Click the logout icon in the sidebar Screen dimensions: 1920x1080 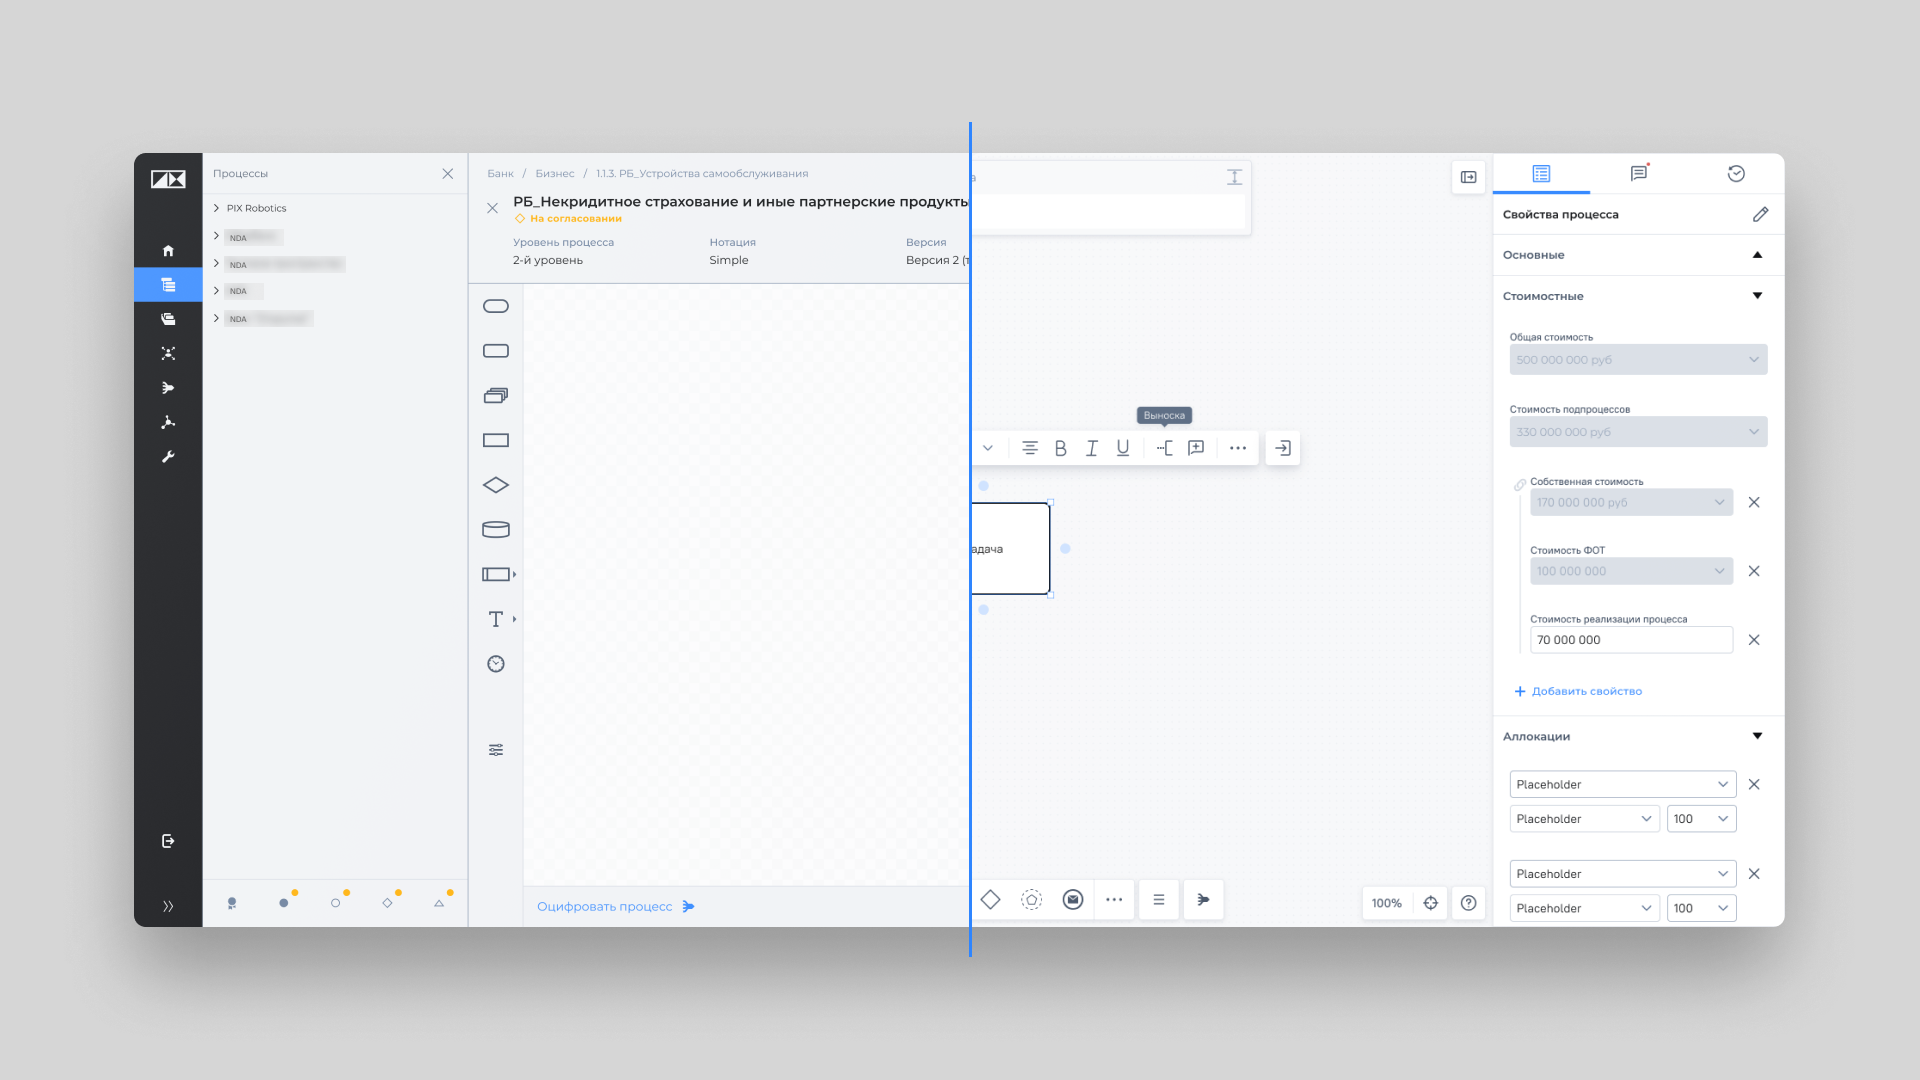[x=168, y=841]
